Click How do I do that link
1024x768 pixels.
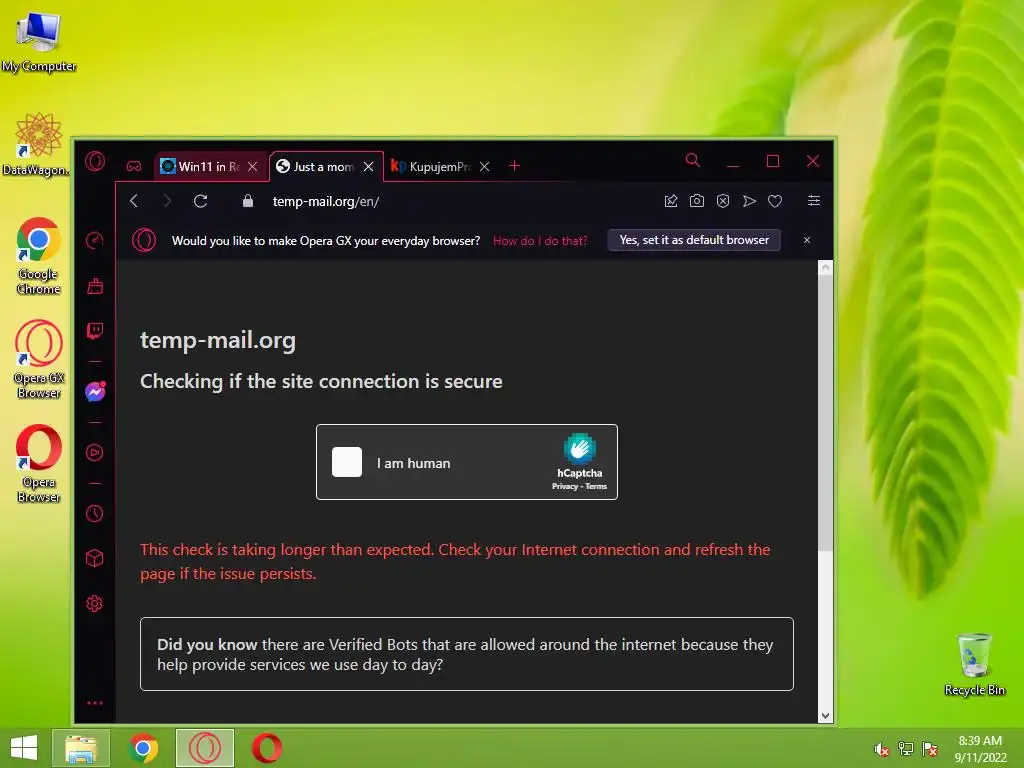click(x=540, y=241)
